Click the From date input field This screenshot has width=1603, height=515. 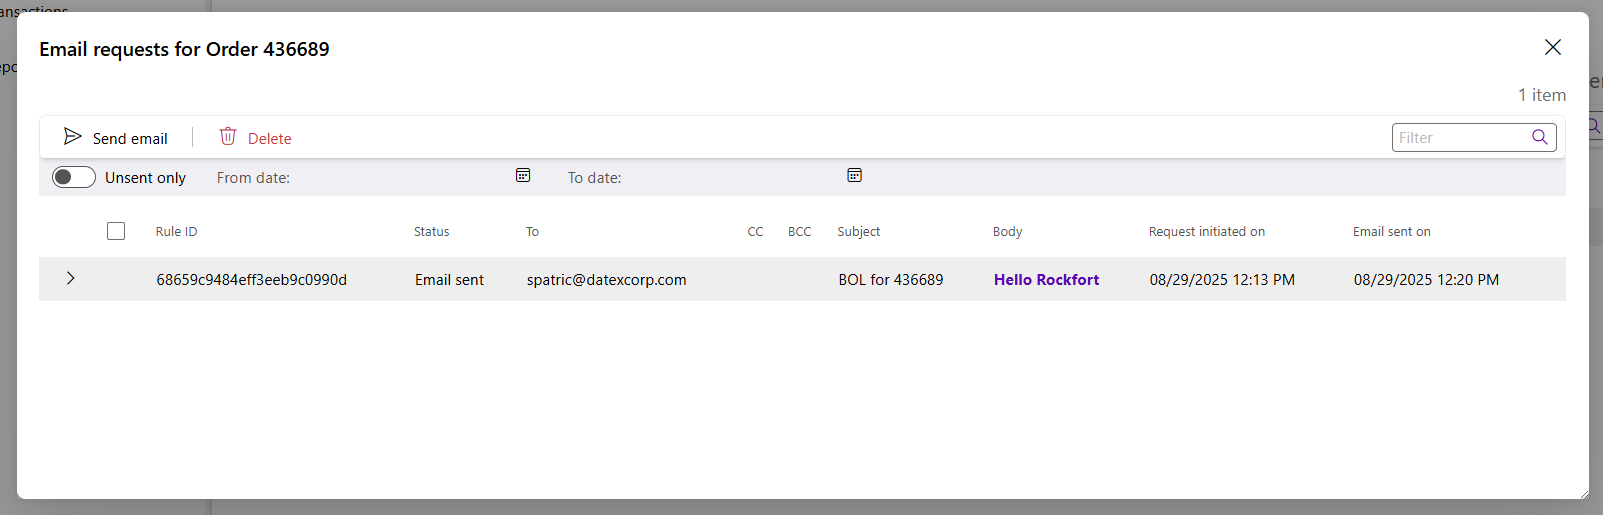click(x=400, y=178)
